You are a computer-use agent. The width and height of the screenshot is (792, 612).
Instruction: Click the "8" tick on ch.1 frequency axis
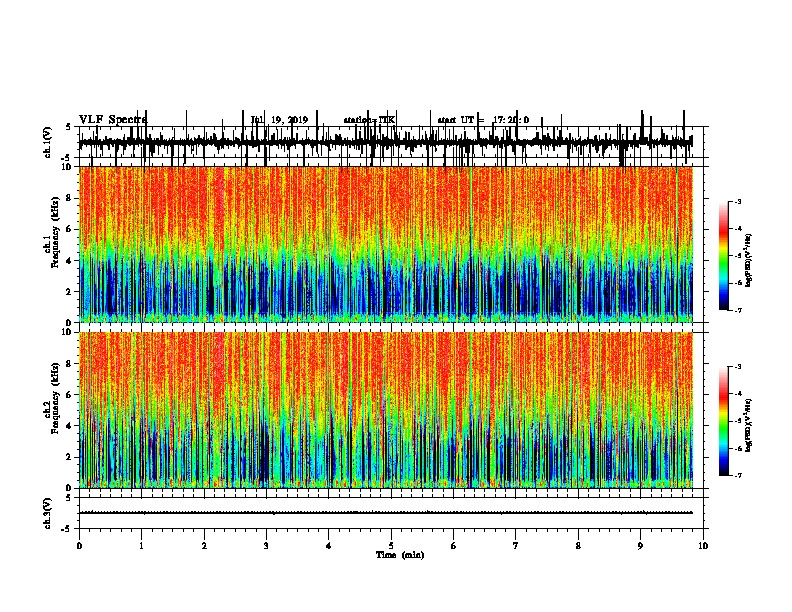(69, 198)
